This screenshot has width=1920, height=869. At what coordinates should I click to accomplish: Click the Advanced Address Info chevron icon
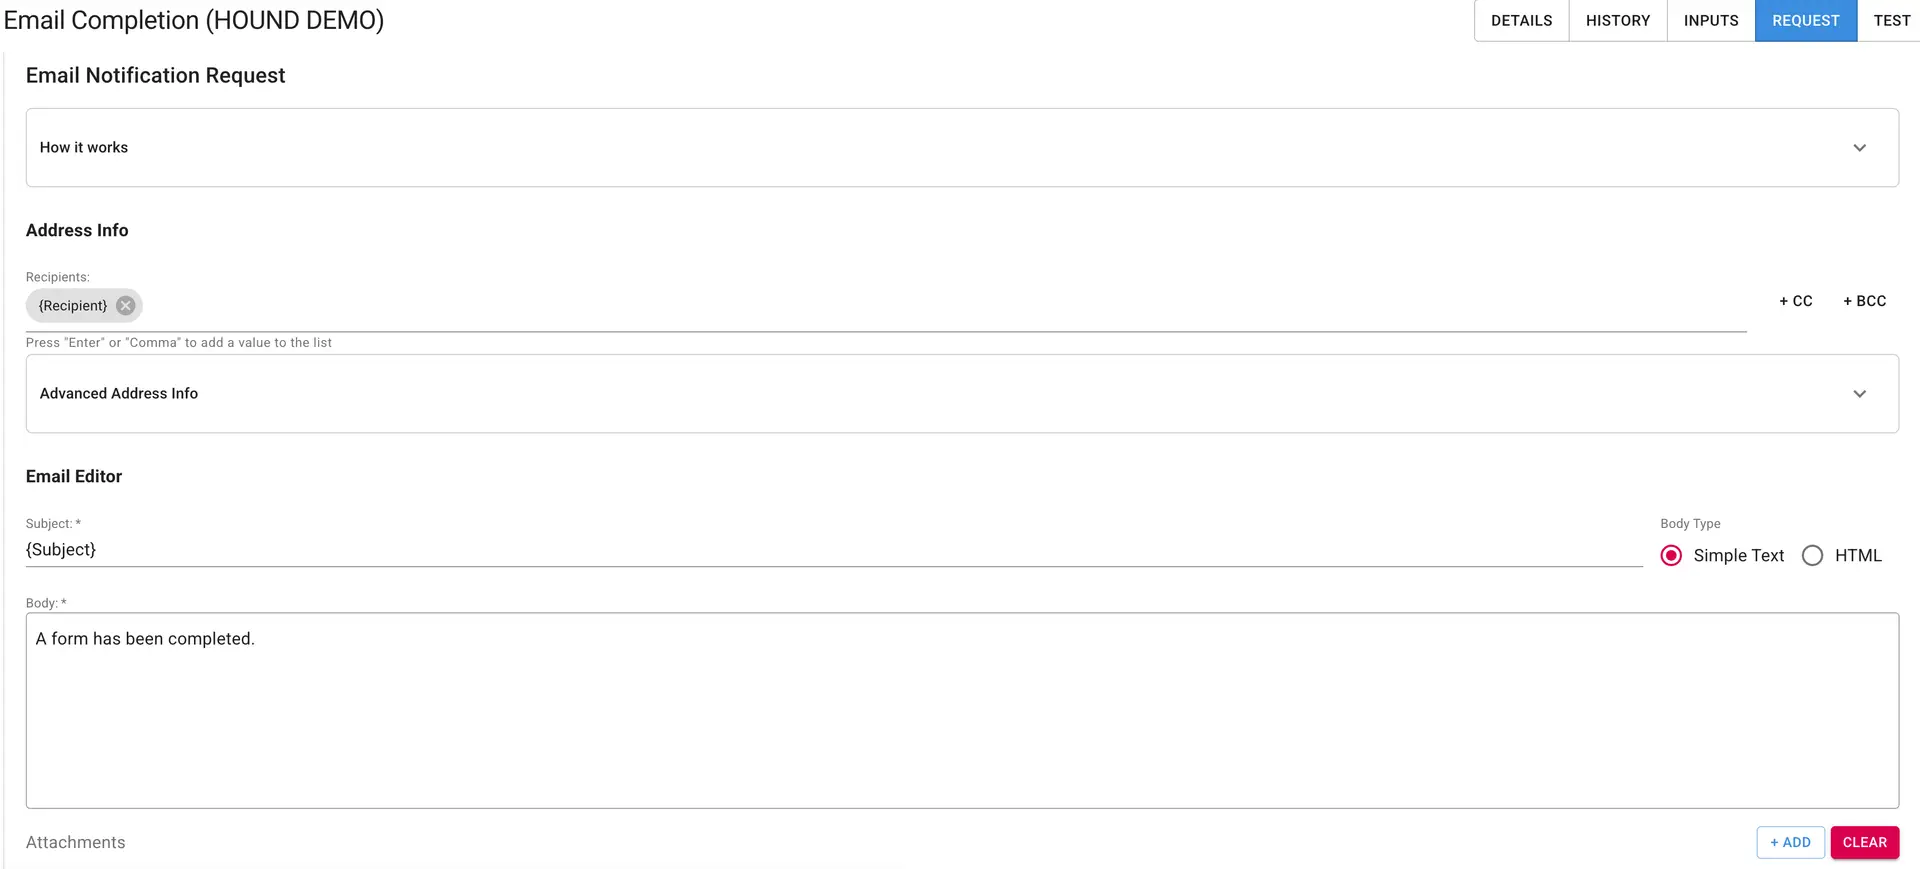[x=1860, y=393]
